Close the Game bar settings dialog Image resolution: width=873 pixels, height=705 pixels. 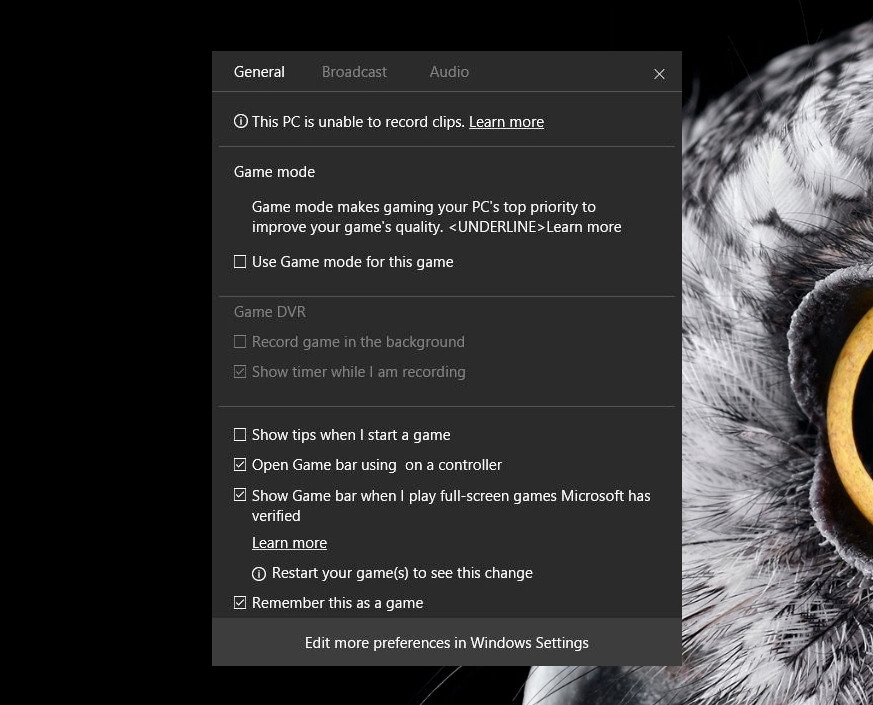pyautogui.click(x=659, y=73)
